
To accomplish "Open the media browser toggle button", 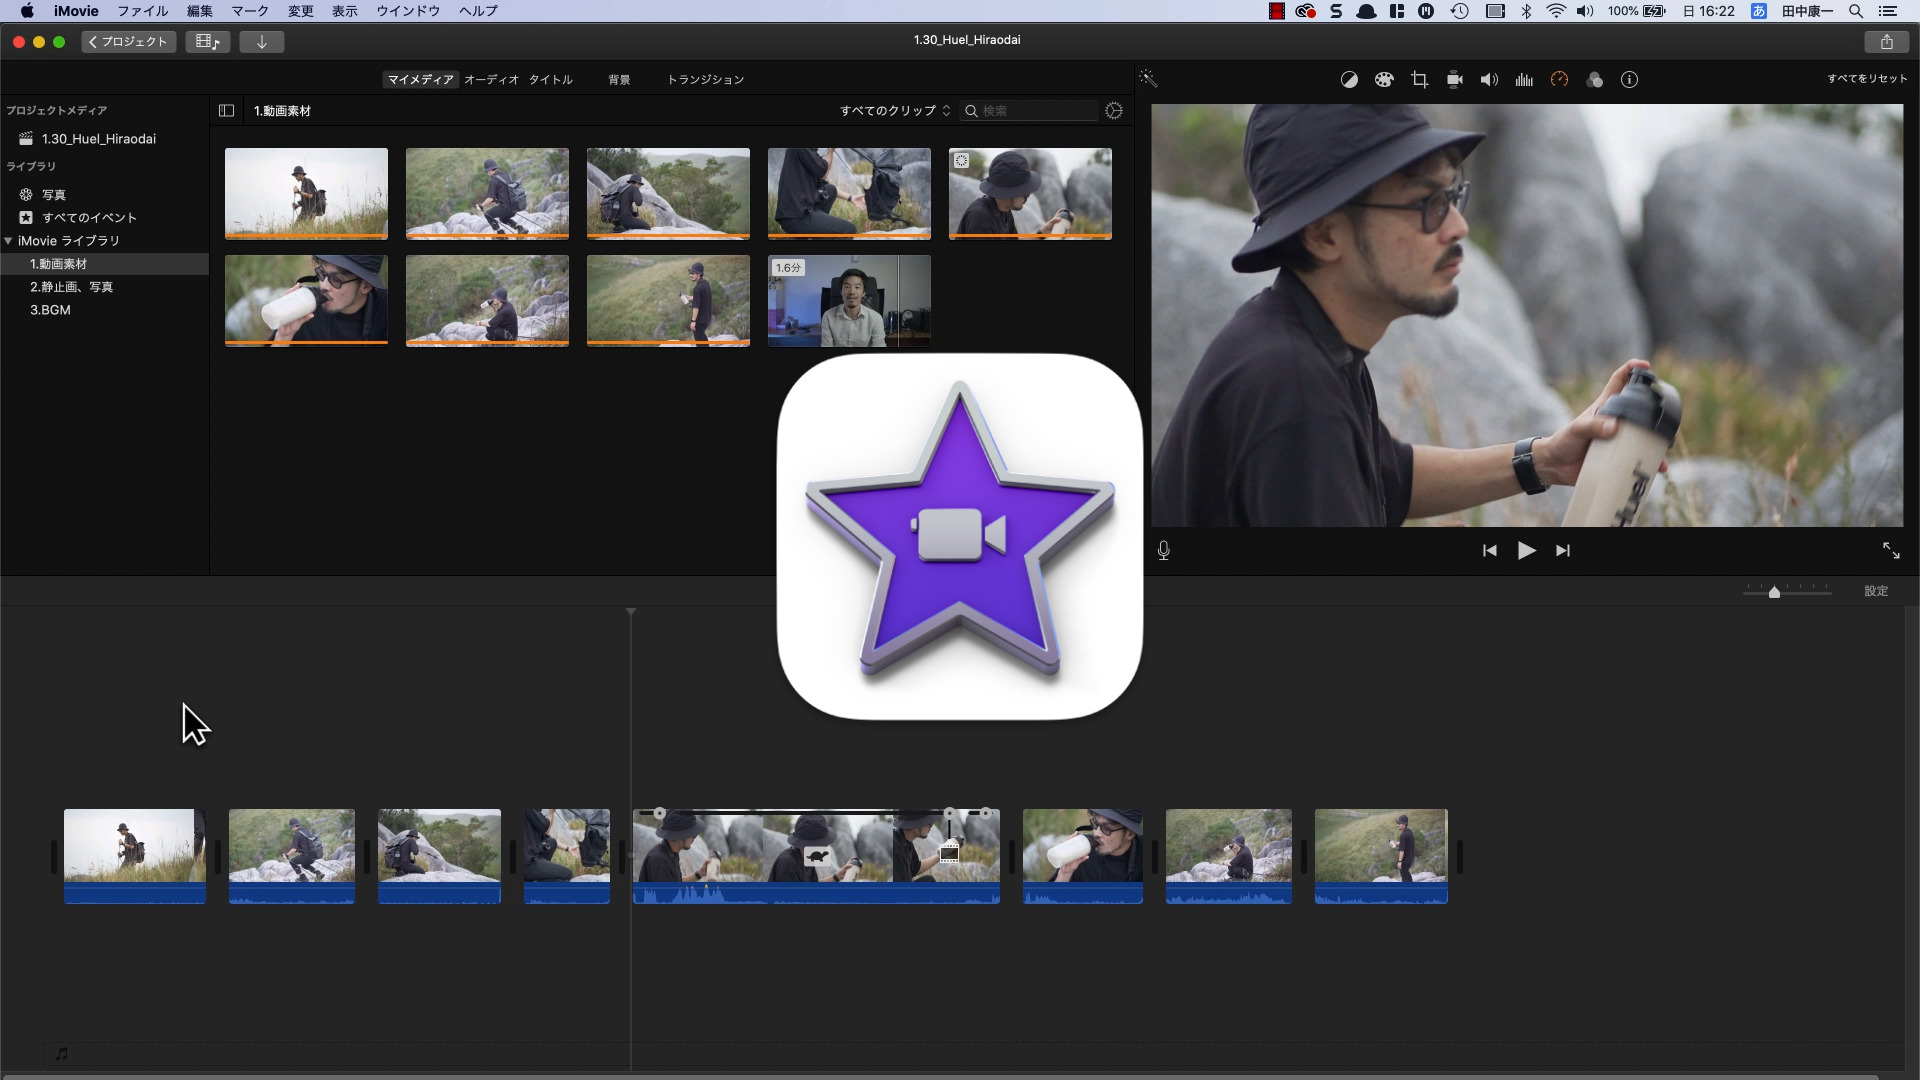I will 208,41.
